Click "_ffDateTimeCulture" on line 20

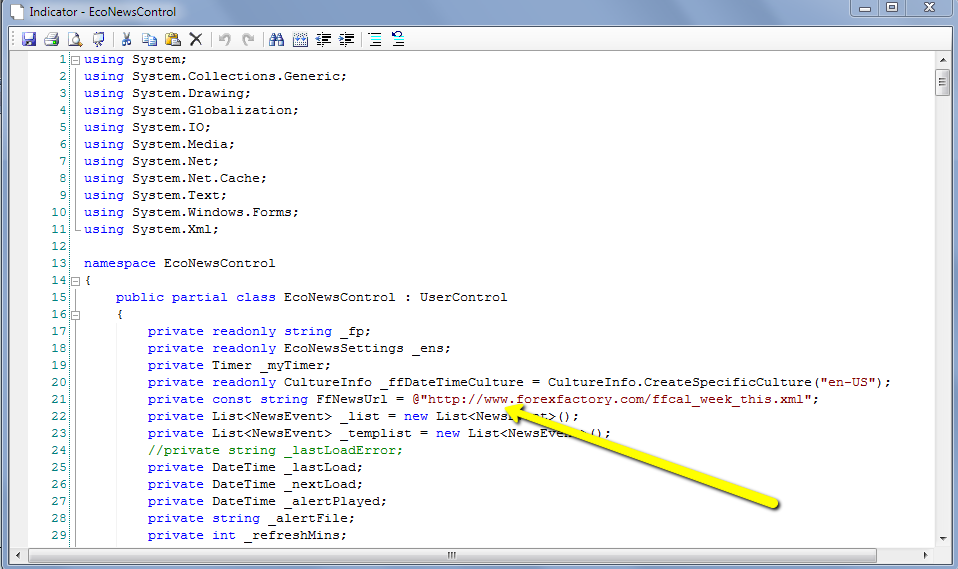tap(452, 383)
